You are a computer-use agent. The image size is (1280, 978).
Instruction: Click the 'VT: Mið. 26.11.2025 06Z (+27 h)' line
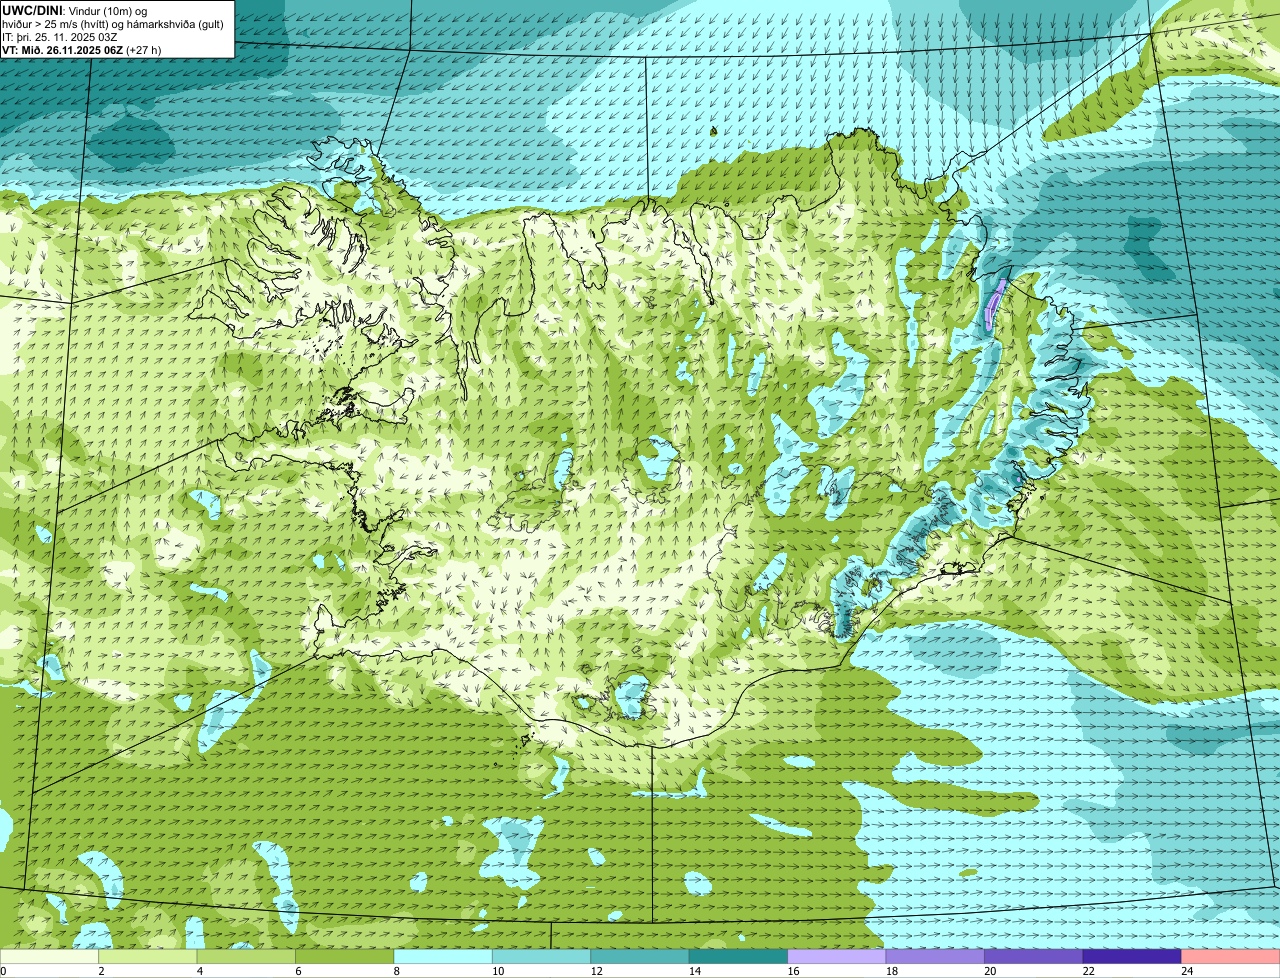coord(82,49)
